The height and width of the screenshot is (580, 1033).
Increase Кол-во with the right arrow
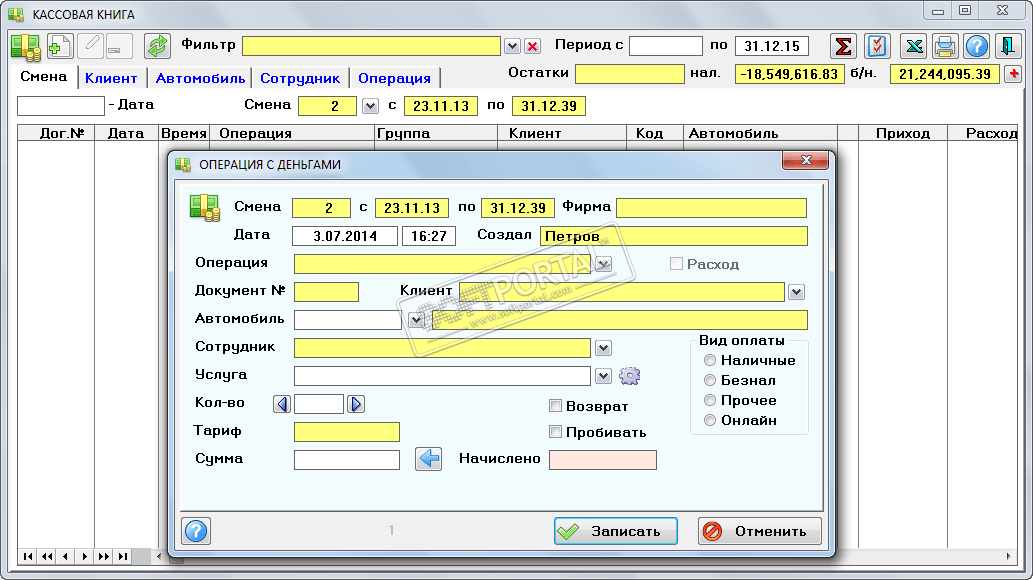(x=356, y=404)
